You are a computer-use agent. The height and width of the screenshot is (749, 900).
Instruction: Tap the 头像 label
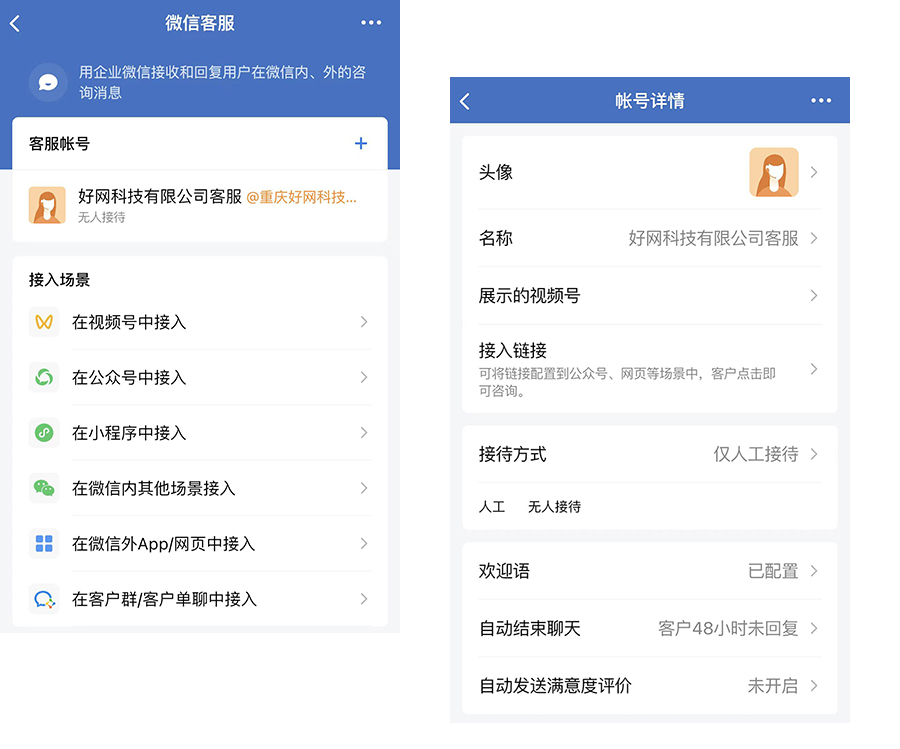point(495,172)
